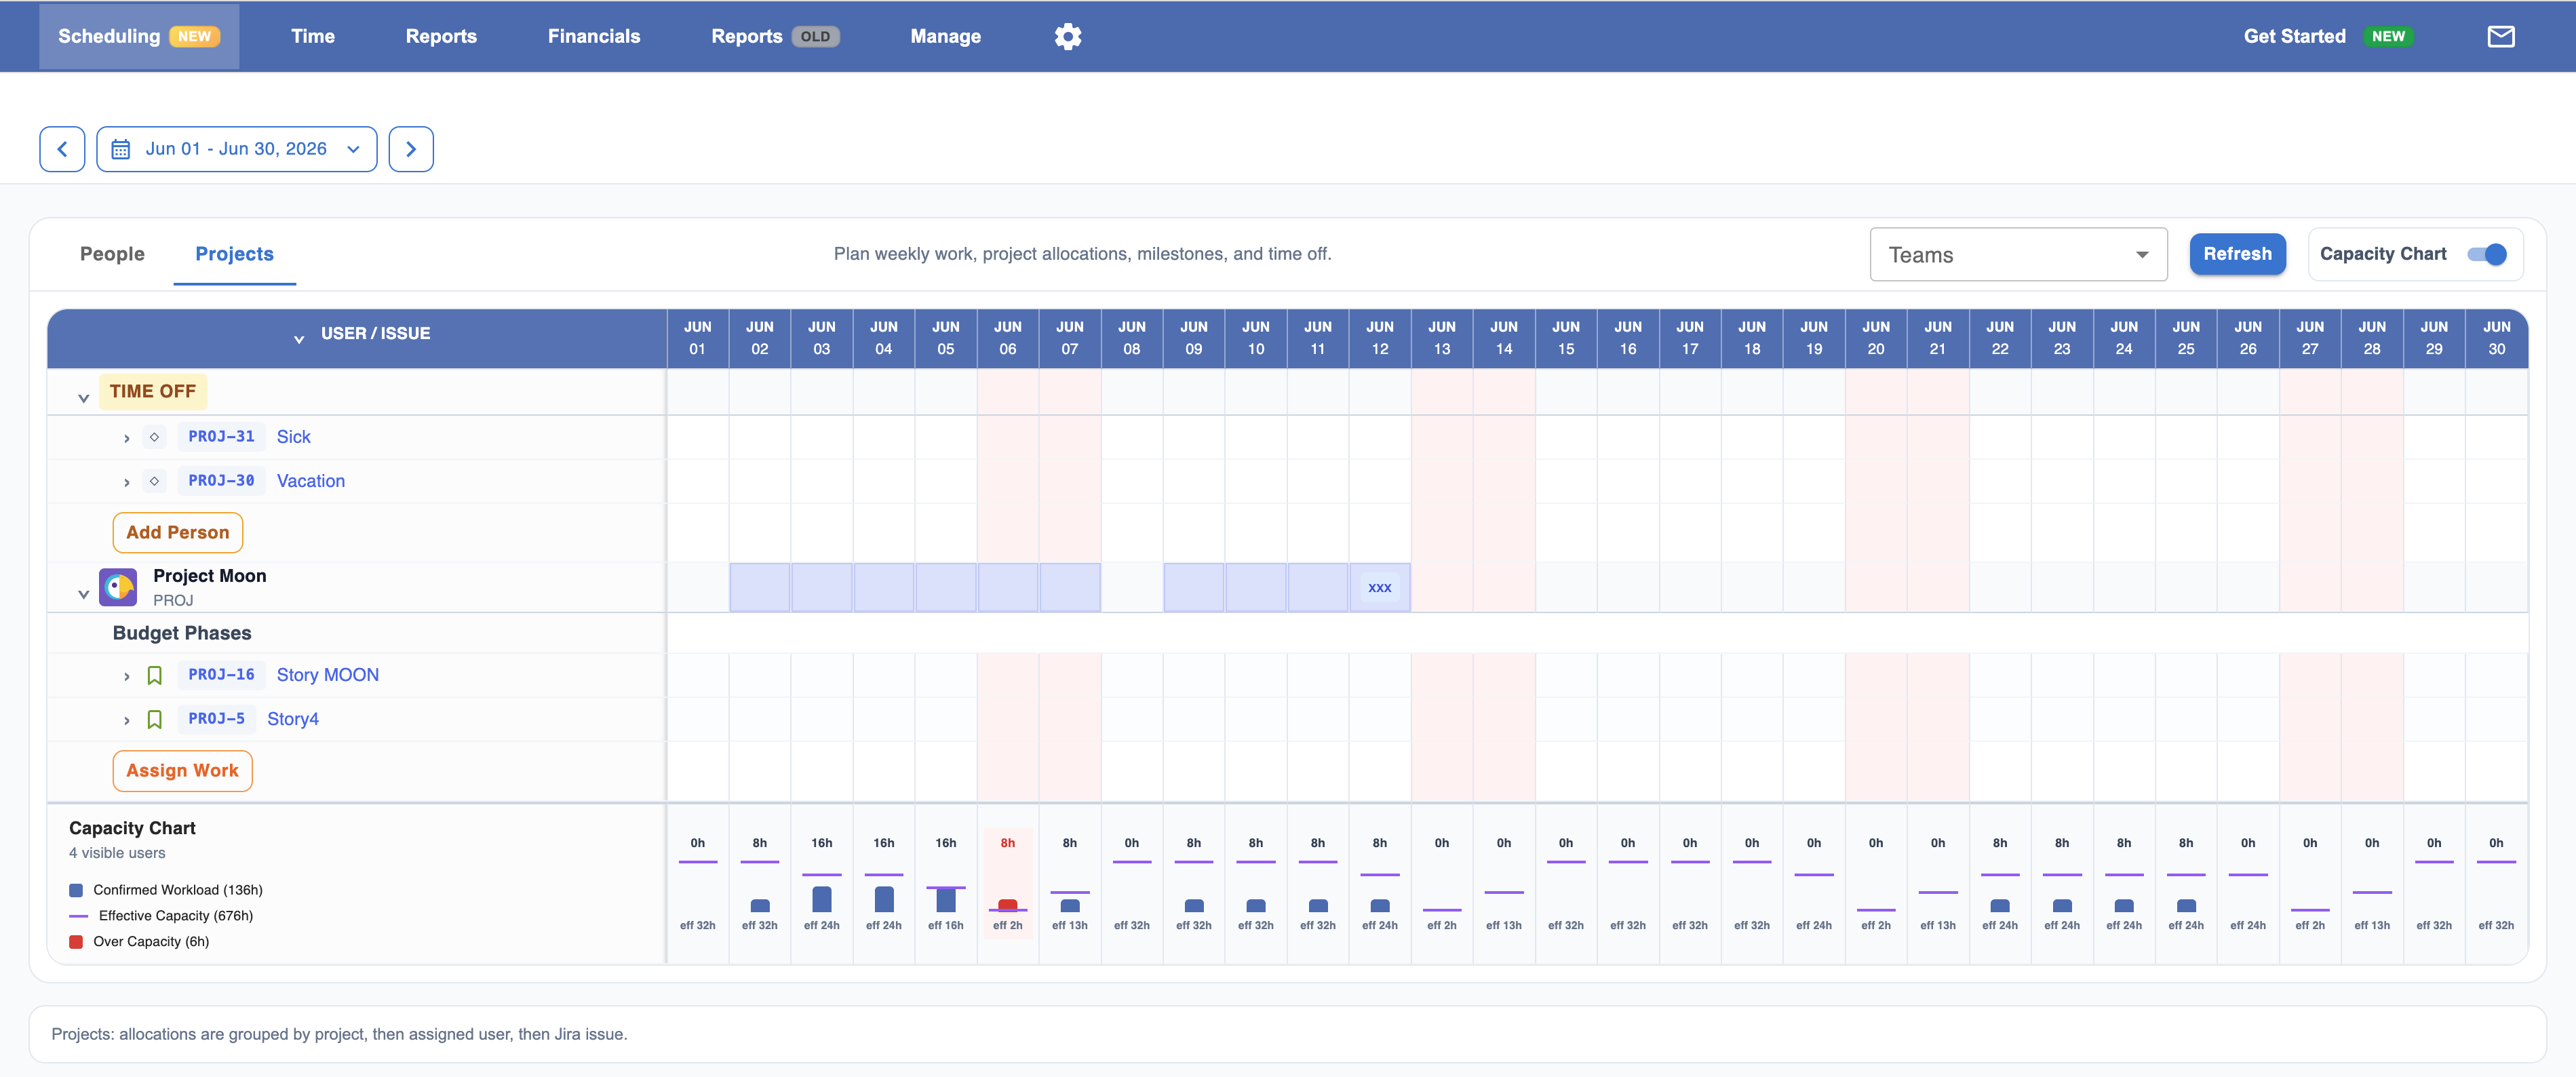Click the Project Moon name

(x=210, y=576)
